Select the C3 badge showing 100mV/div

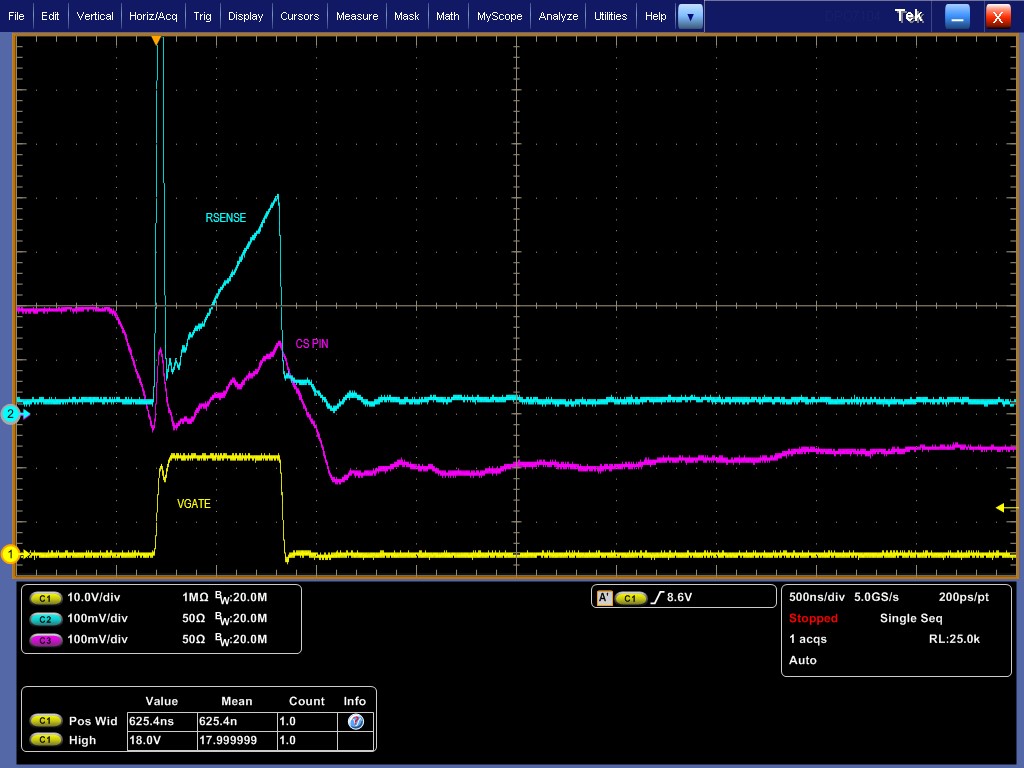tap(44, 640)
